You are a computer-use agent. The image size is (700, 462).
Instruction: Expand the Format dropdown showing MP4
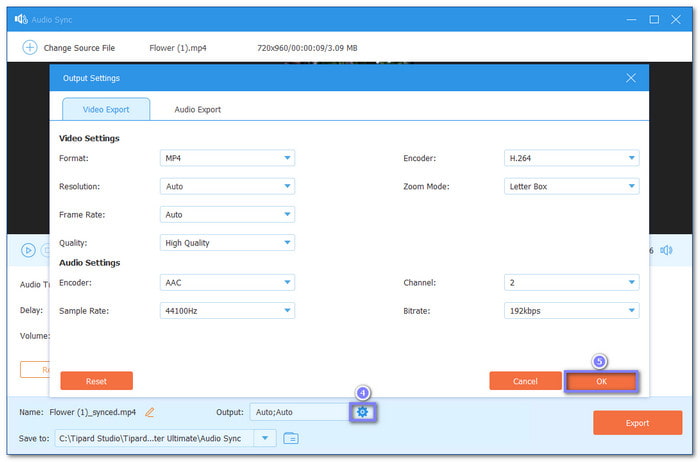coord(227,158)
